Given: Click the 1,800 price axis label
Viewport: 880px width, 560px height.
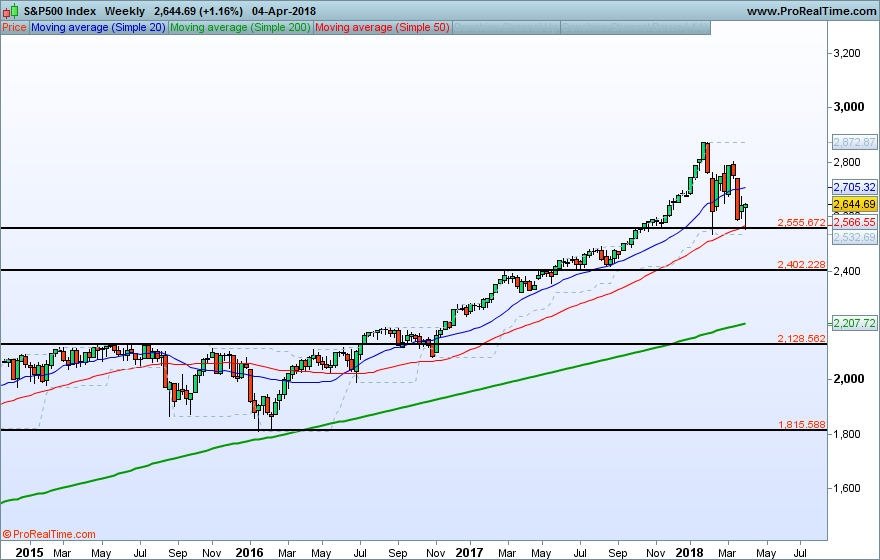Looking at the screenshot, I should (847, 434).
